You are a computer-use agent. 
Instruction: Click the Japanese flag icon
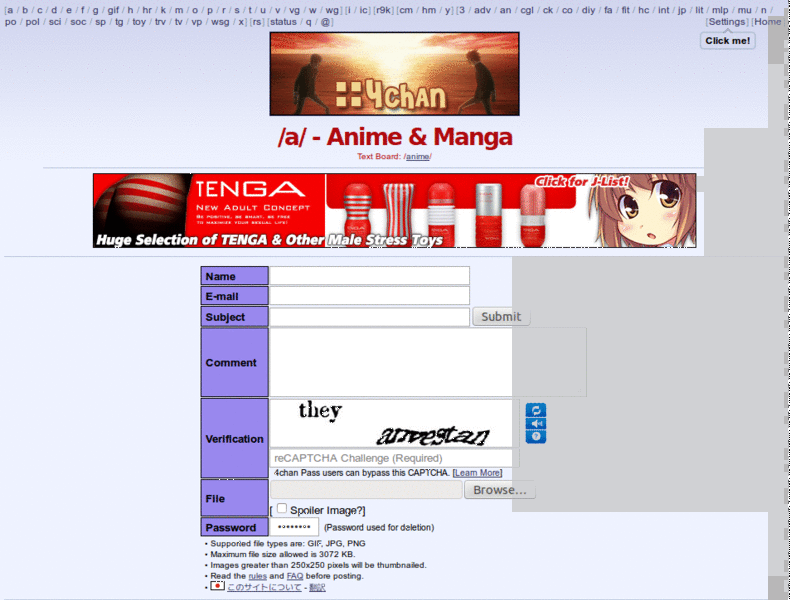click(217, 586)
